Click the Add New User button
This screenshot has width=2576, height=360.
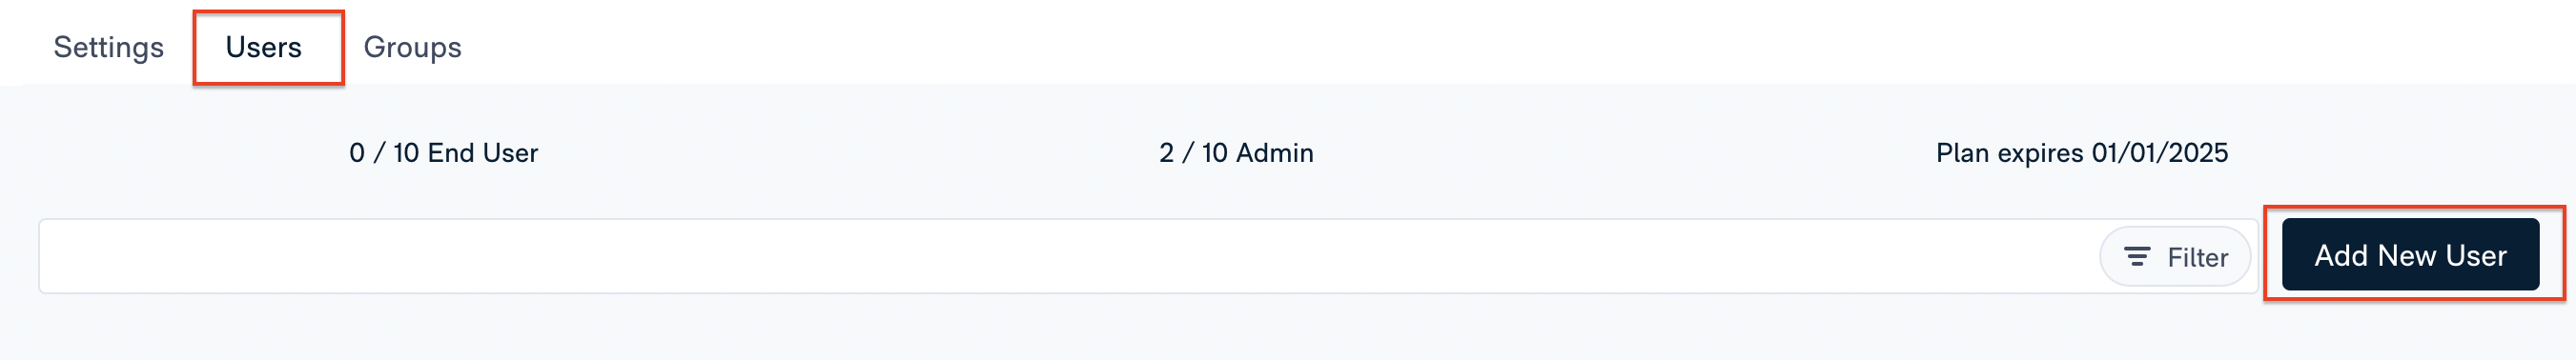2410,255
